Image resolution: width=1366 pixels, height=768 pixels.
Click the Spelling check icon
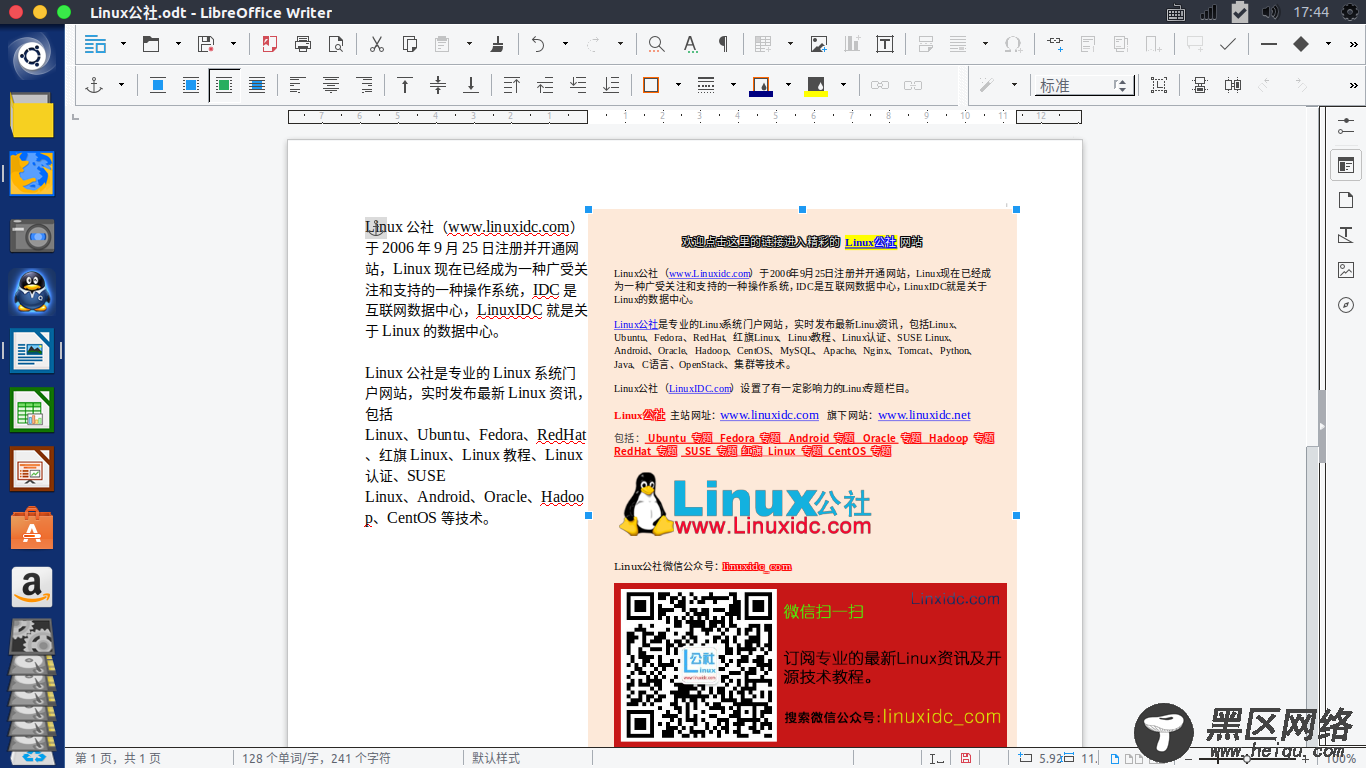[x=690, y=44]
